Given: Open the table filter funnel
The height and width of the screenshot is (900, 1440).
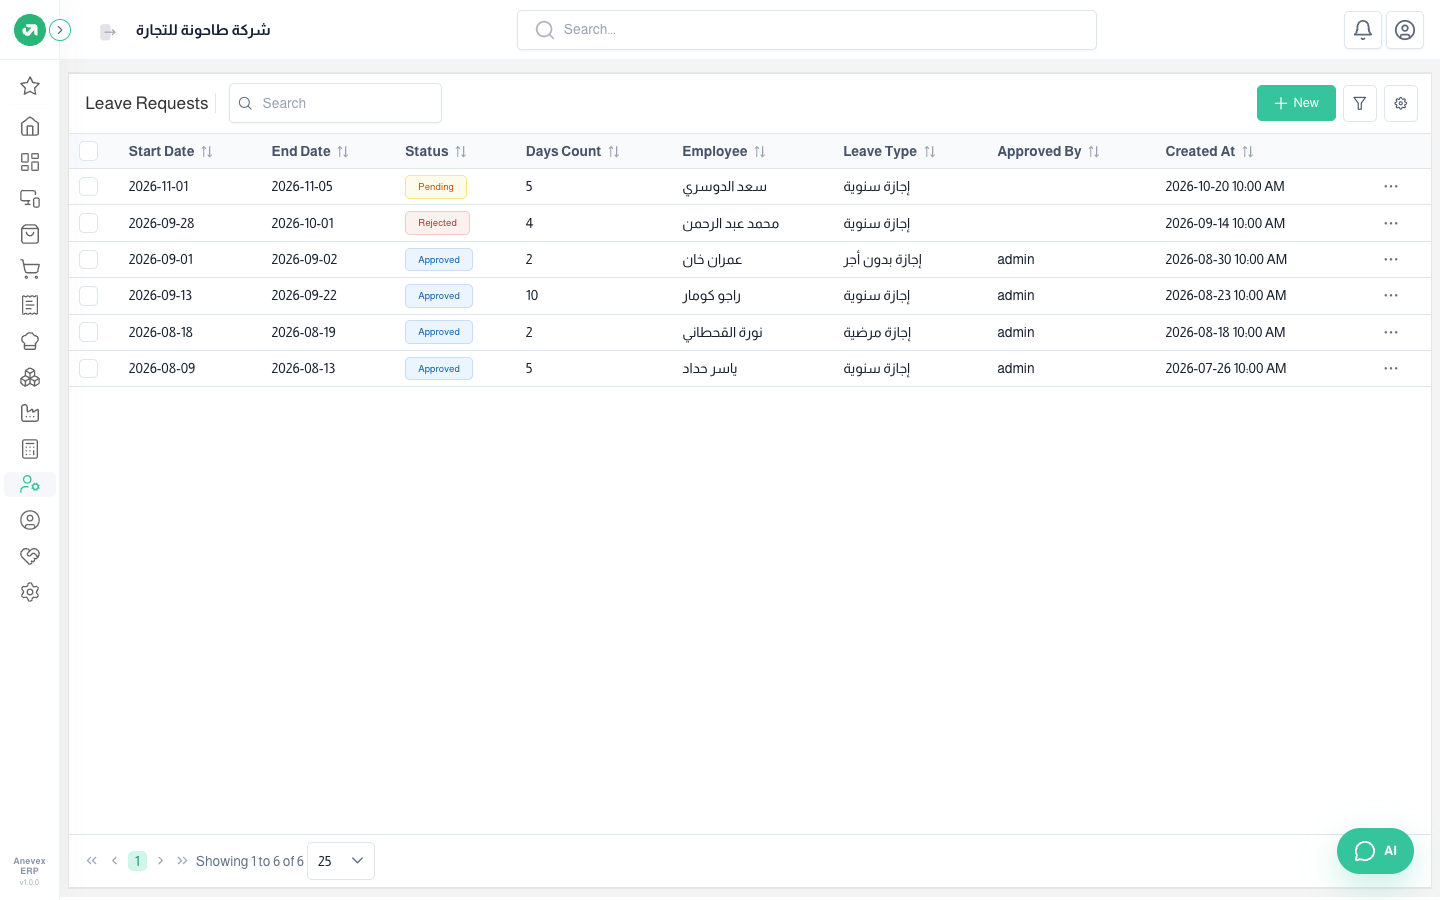Looking at the screenshot, I should click(x=1360, y=103).
